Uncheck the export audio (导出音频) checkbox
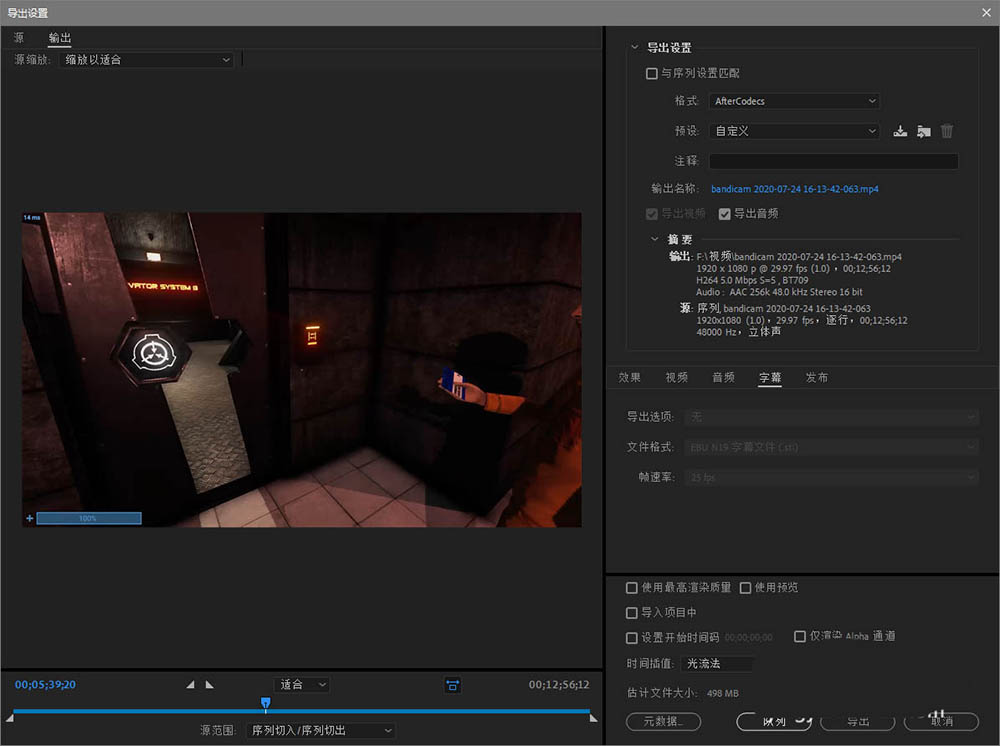Image resolution: width=1000 pixels, height=746 pixels. point(724,214)
